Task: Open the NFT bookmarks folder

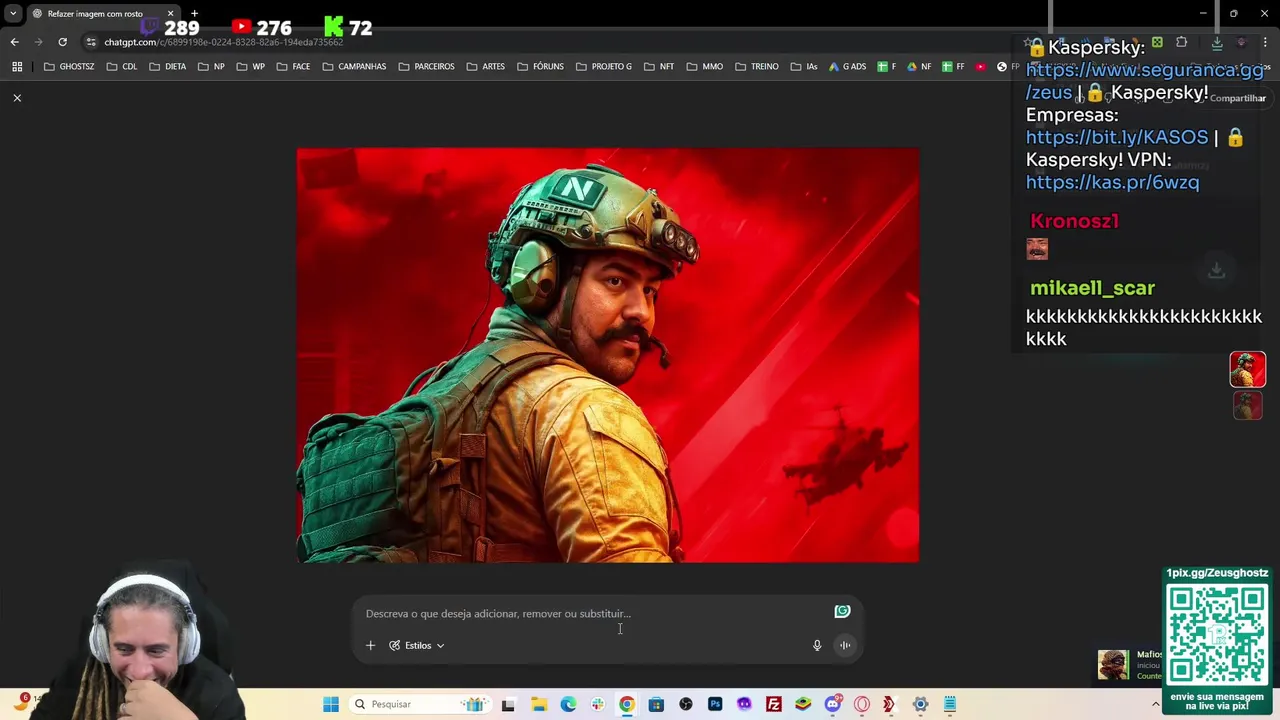Action: click(x=659, y=67)
